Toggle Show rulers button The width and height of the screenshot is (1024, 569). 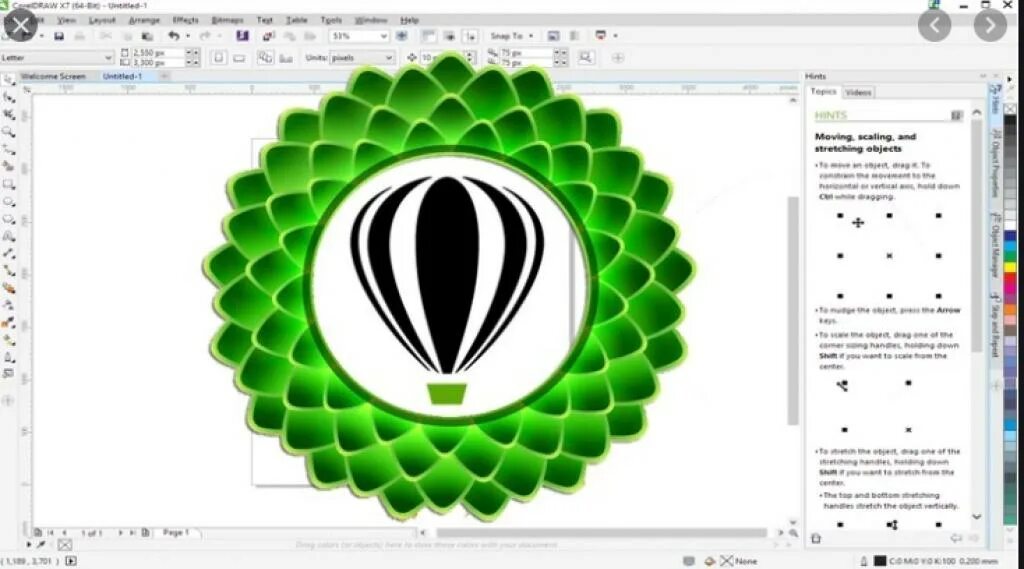[x=428, y=36]
